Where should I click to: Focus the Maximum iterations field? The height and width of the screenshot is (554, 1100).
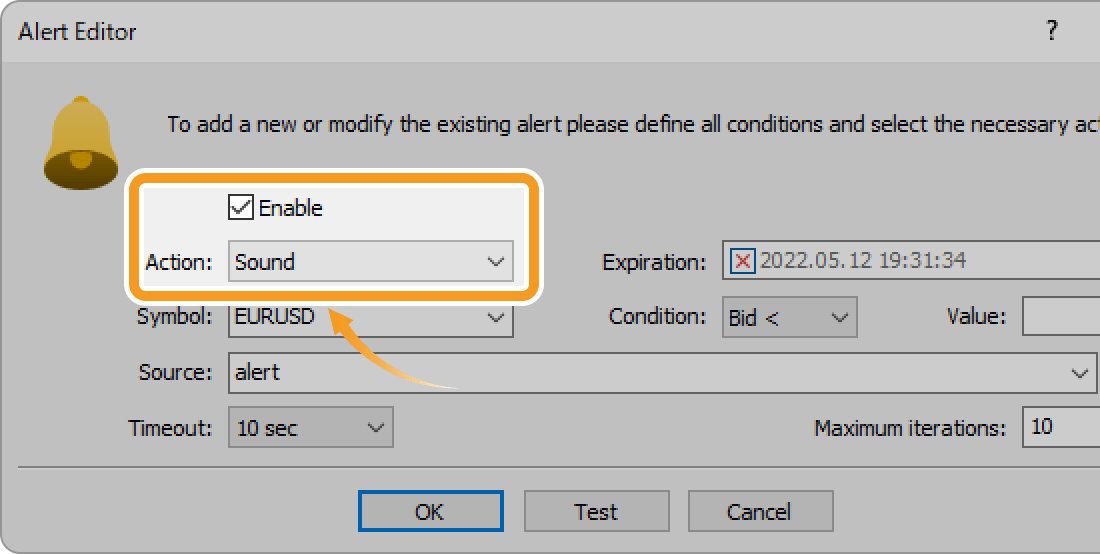[1060, 428]
